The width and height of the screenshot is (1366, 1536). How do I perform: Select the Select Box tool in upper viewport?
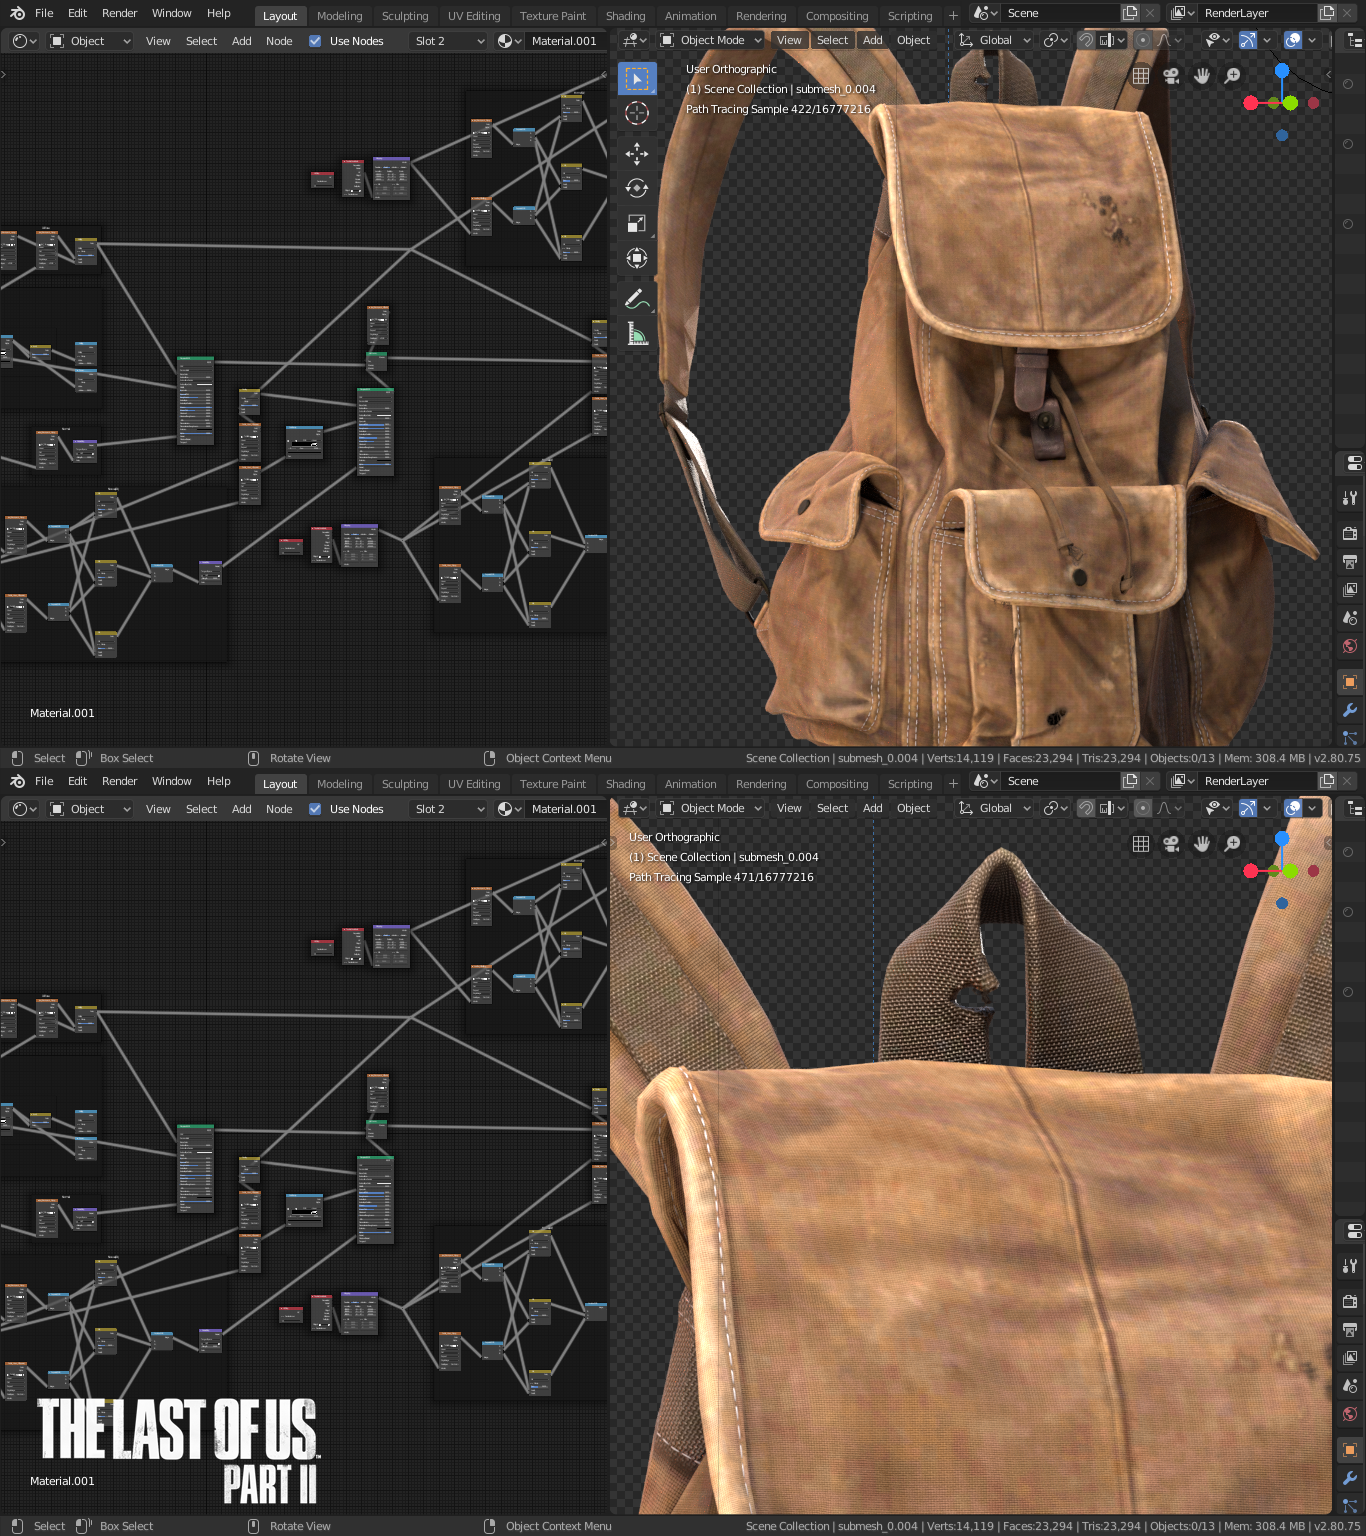637,78
